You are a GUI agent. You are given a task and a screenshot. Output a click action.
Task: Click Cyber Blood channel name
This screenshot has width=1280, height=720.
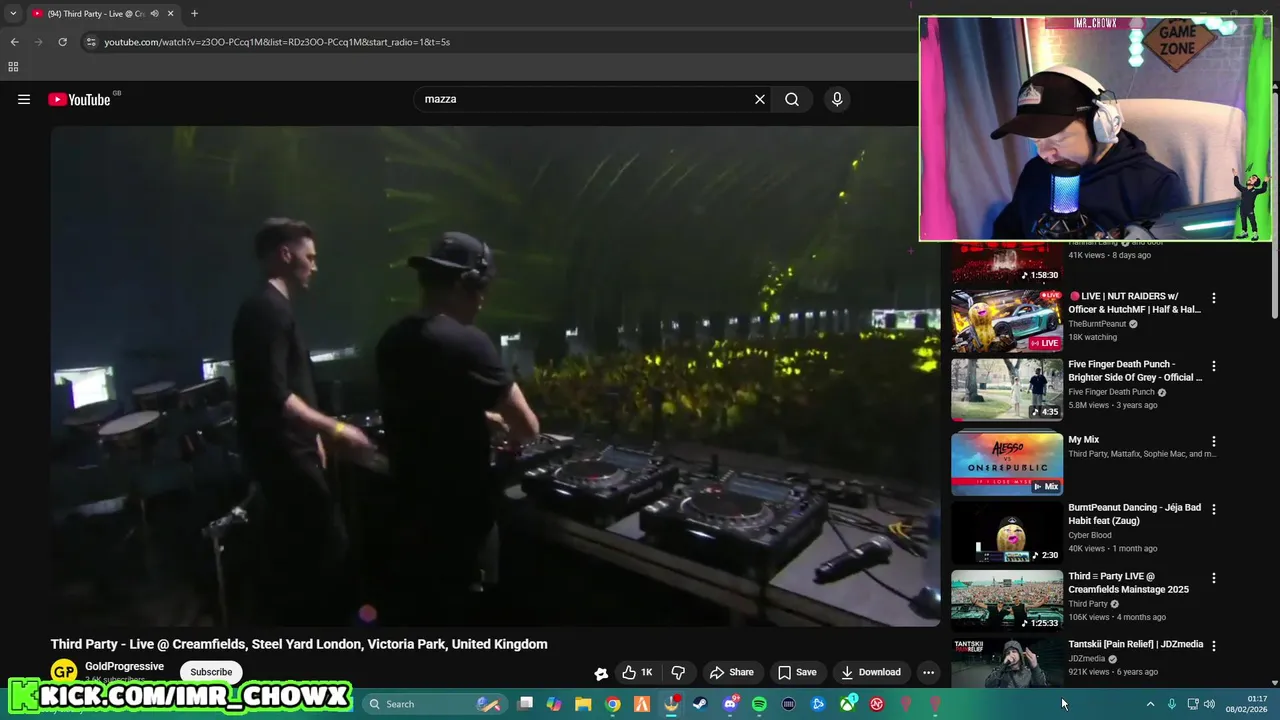click(1090, 535)
